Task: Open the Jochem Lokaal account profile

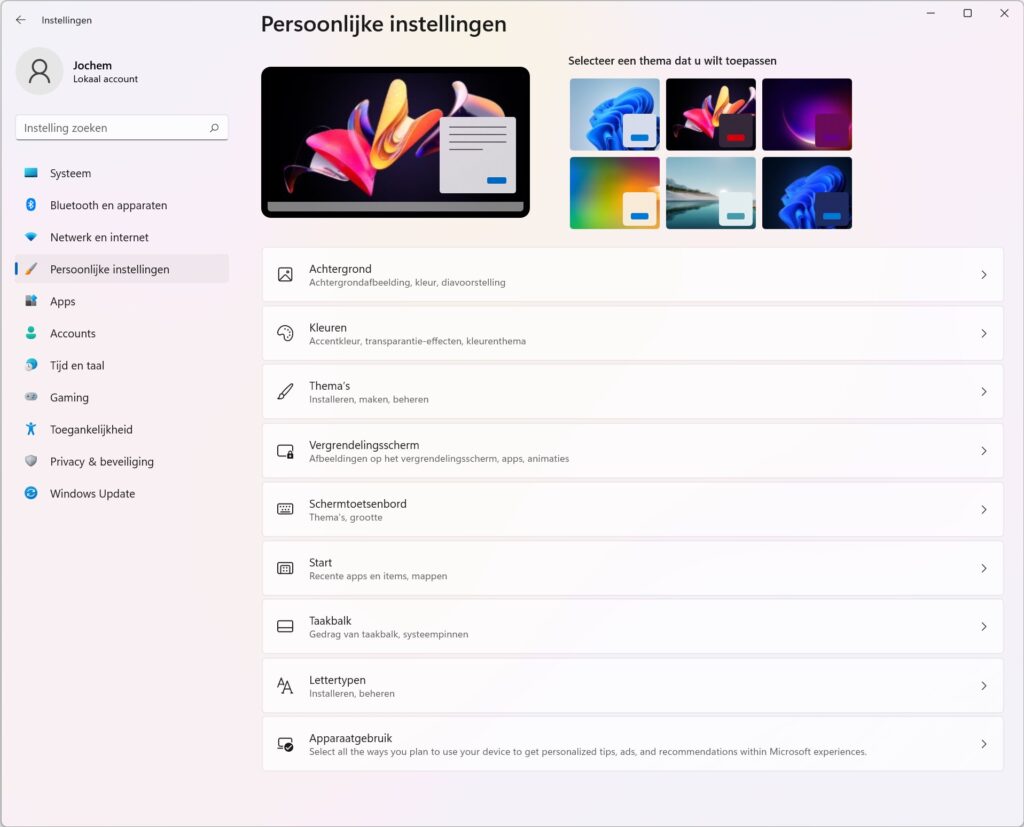Action: point(78,71)
